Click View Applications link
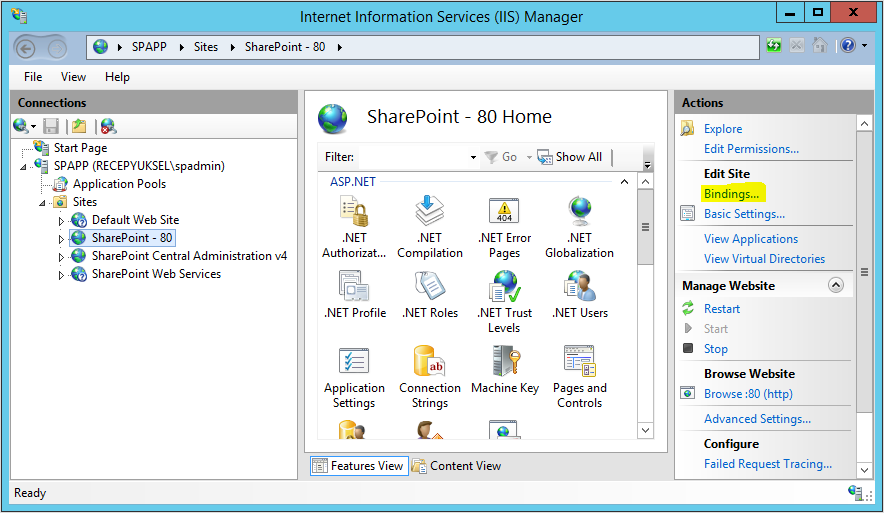Image resolution: width=884 pixels, height=513 pixels. coord(751,238)
